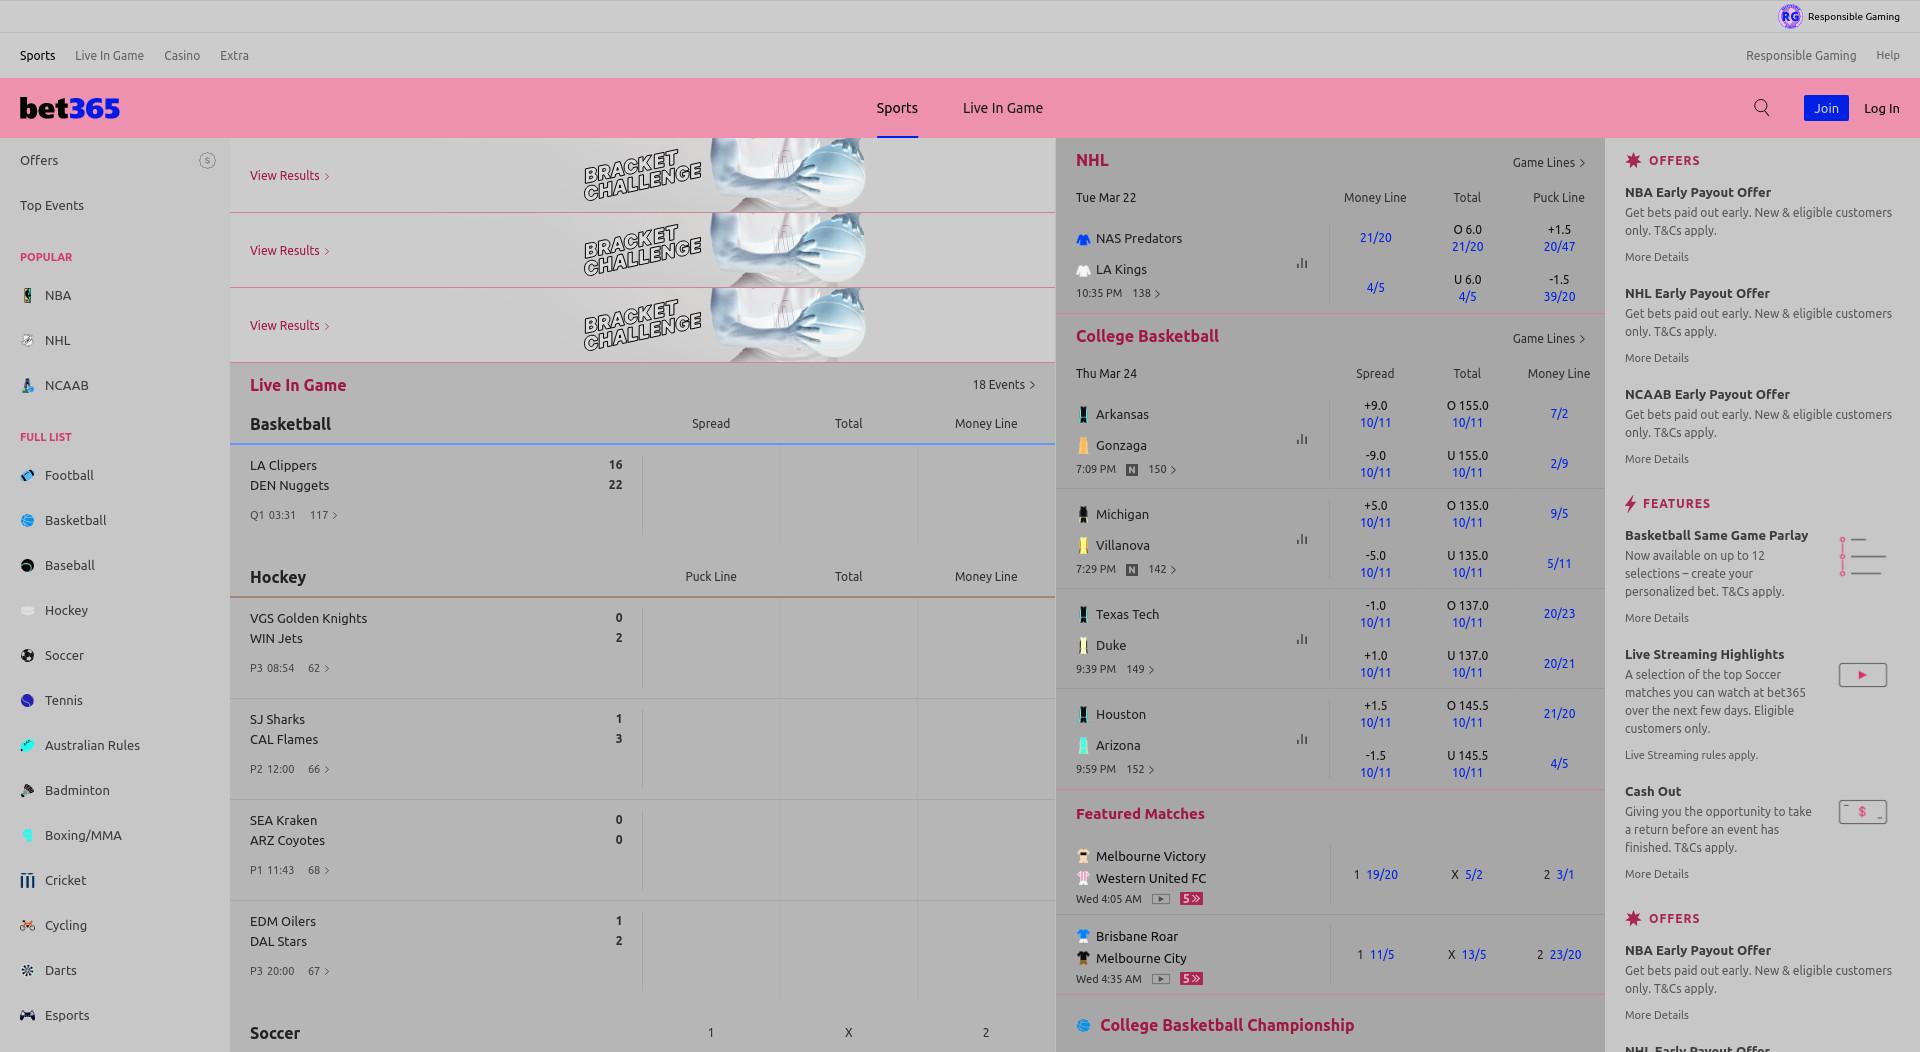
Task: Expand 67 markets for Oilers vs Stars
Action: click(x=319, y=971)
